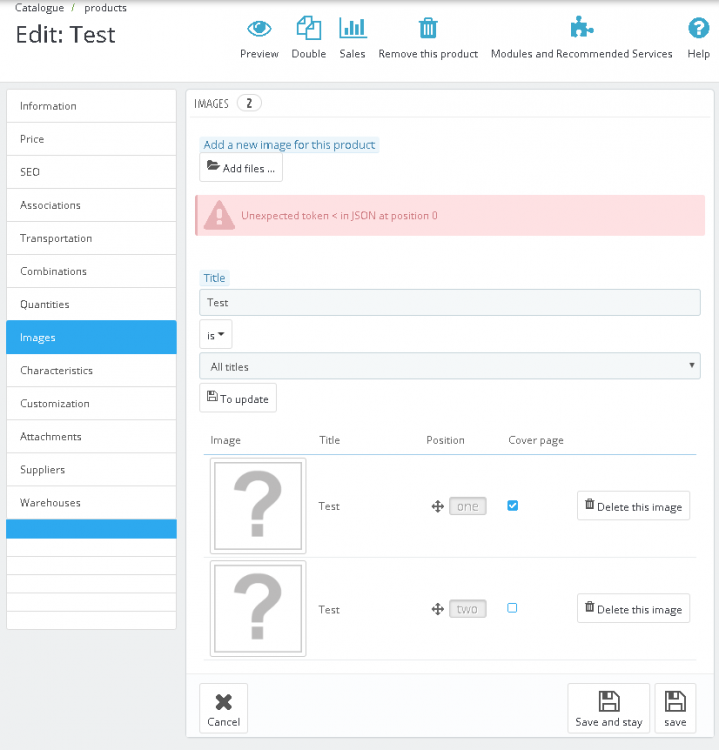The image size is (719, 750).
Task: Switch to the Price tab
Action: coord(91,139)
